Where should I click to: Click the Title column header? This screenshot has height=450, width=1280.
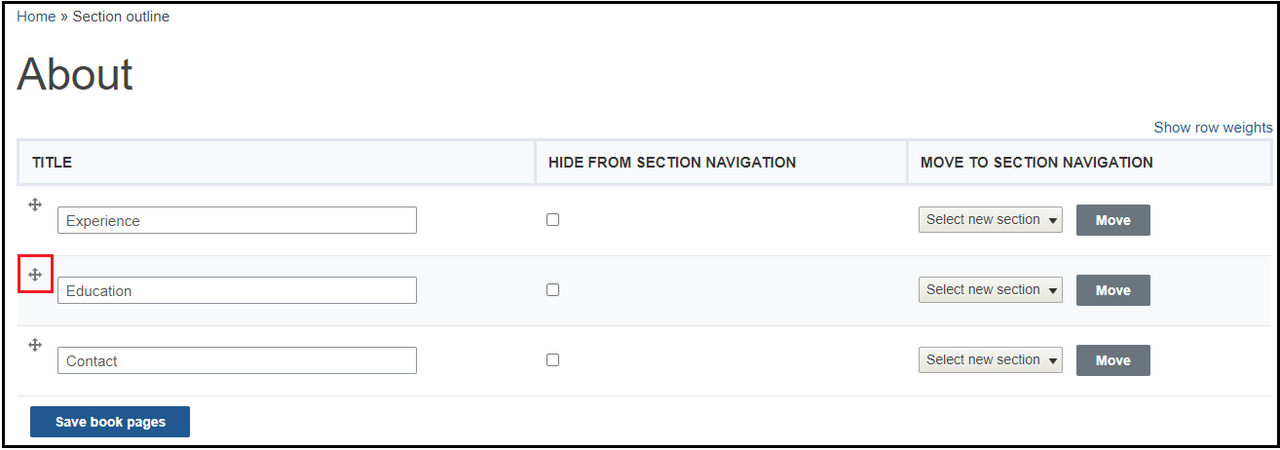pos(52,162)
